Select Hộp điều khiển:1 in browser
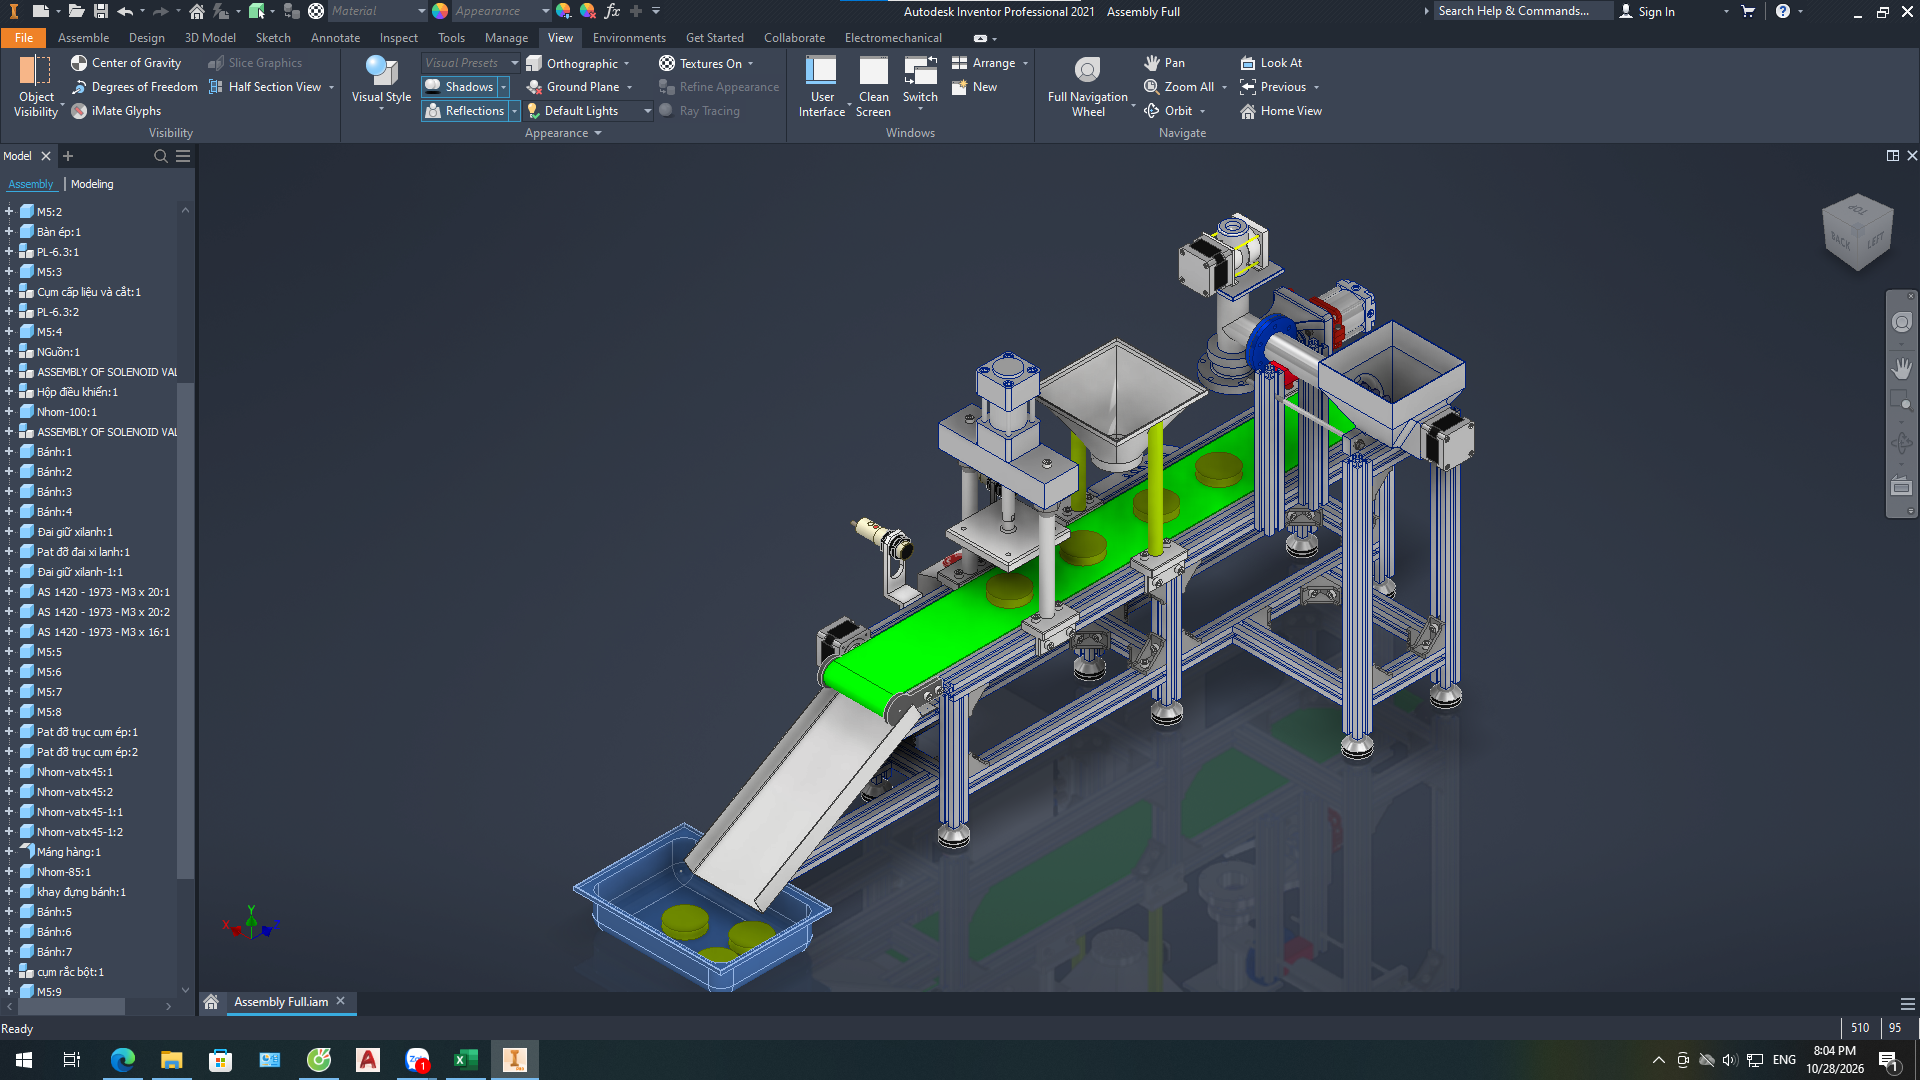Image resolution: width=1920 pixels, height=1080 pixels. [x=77, y=392]
